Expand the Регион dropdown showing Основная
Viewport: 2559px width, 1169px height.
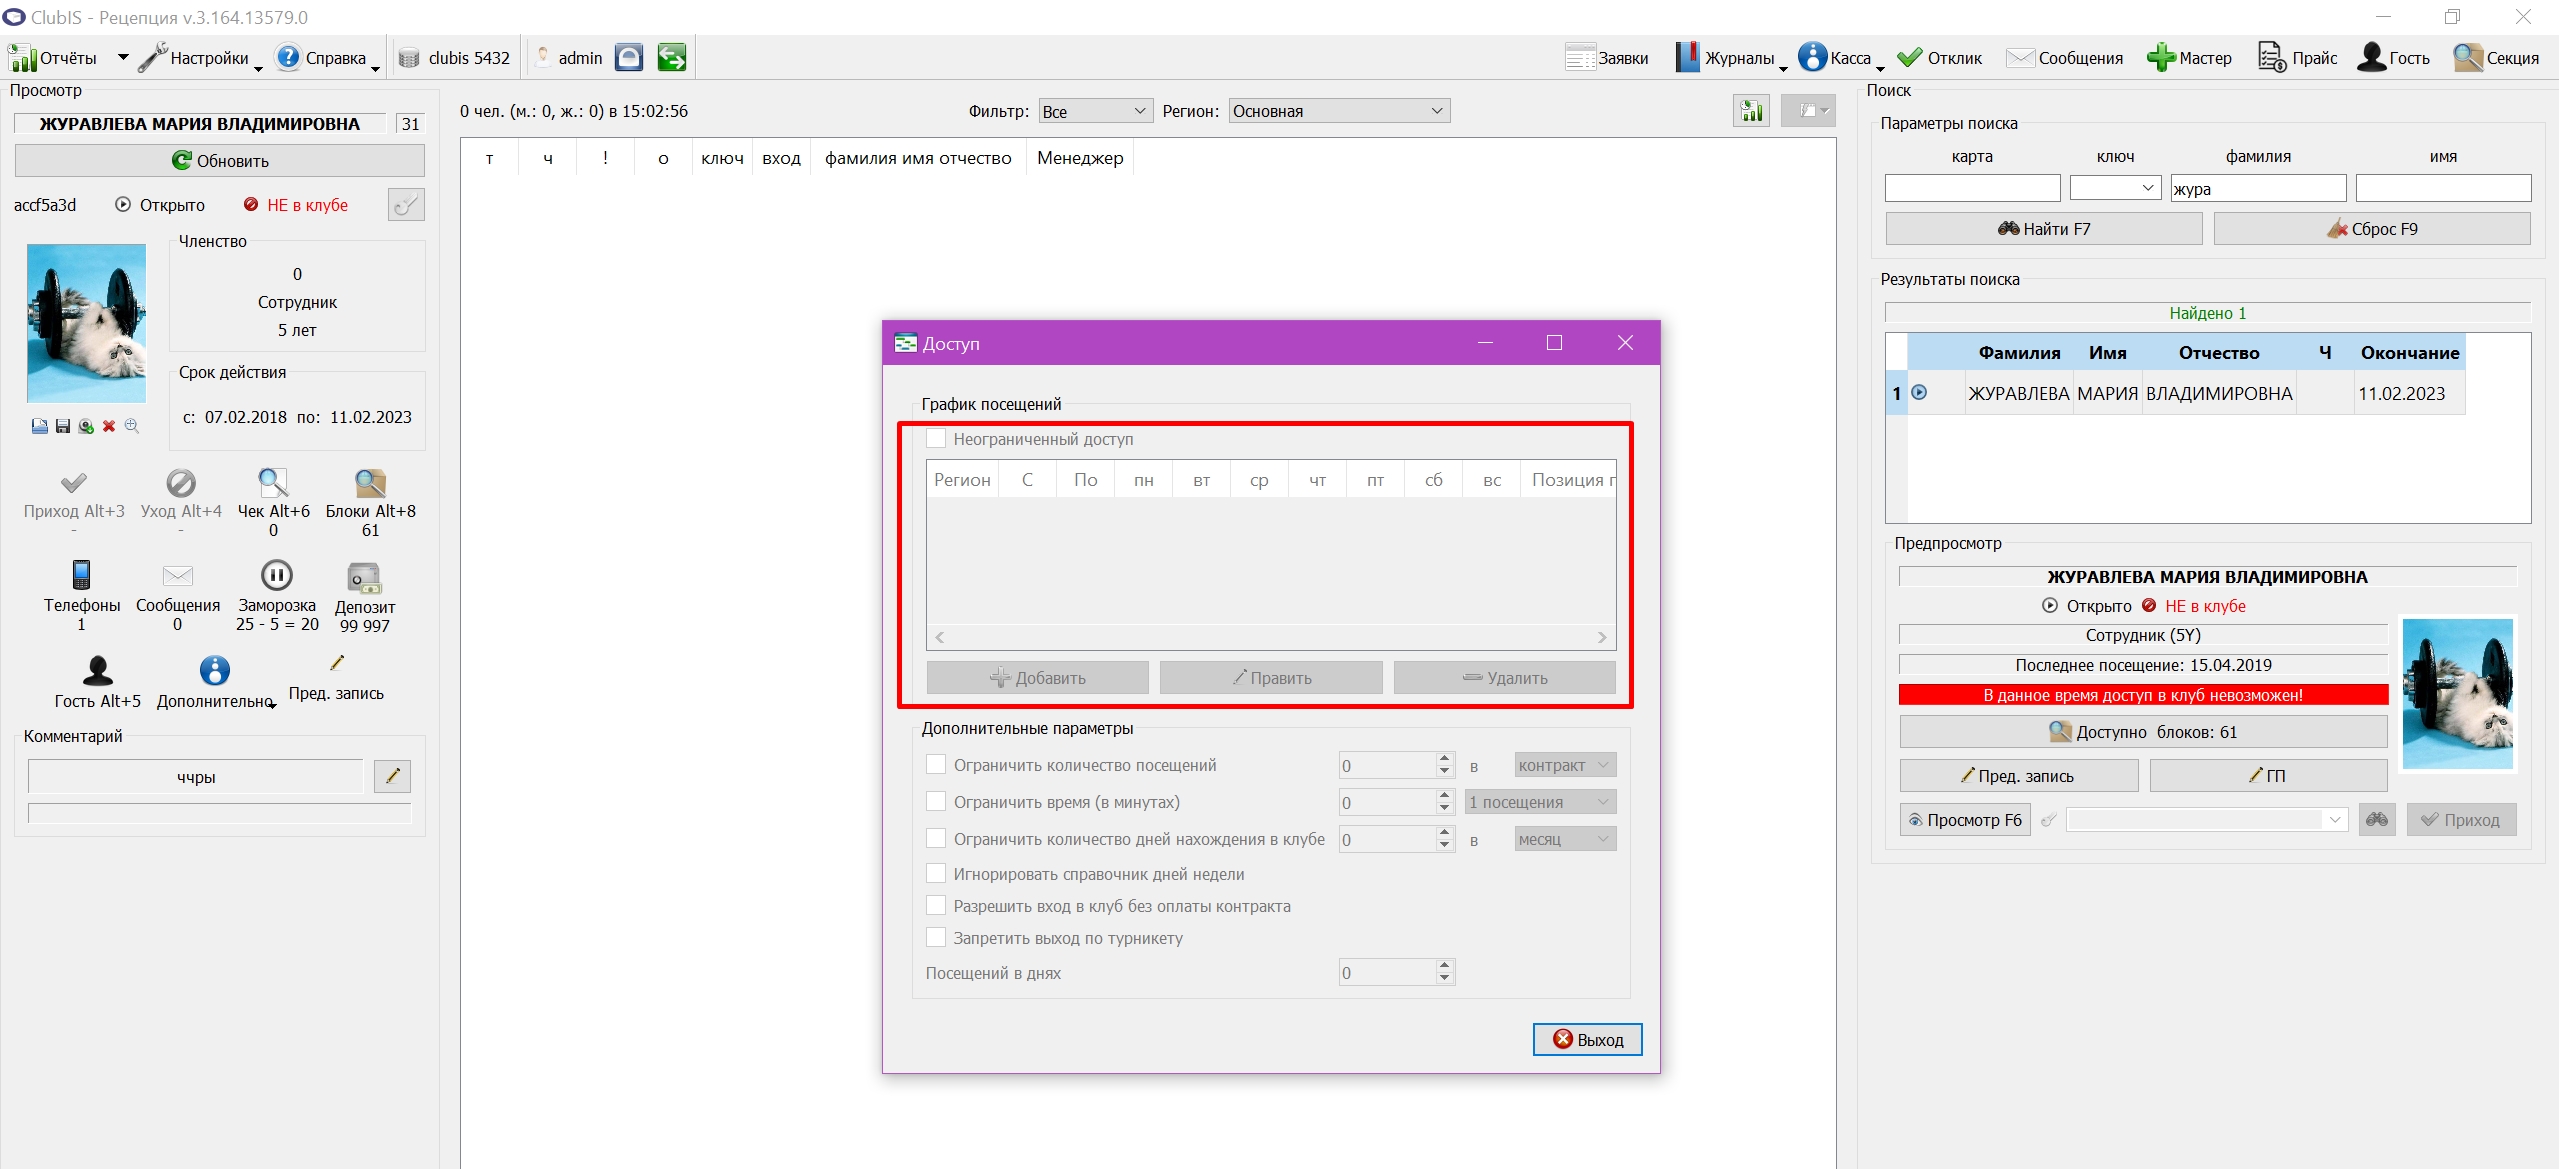click(1339, 111)
